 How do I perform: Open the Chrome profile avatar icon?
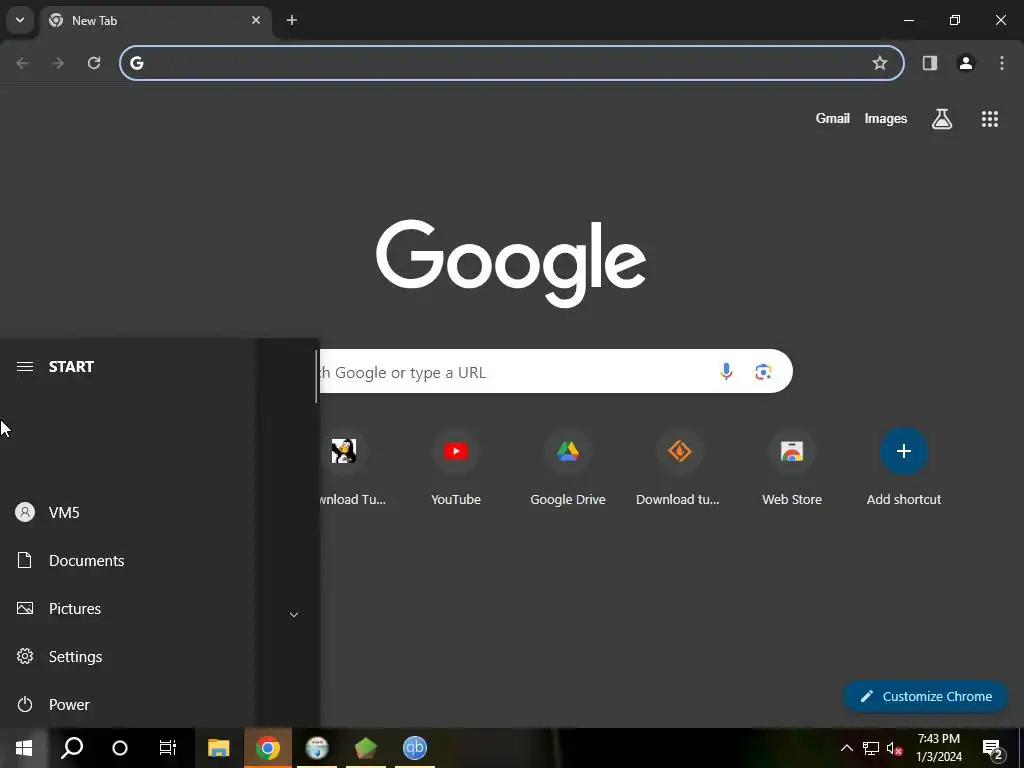tap(966, 63)
